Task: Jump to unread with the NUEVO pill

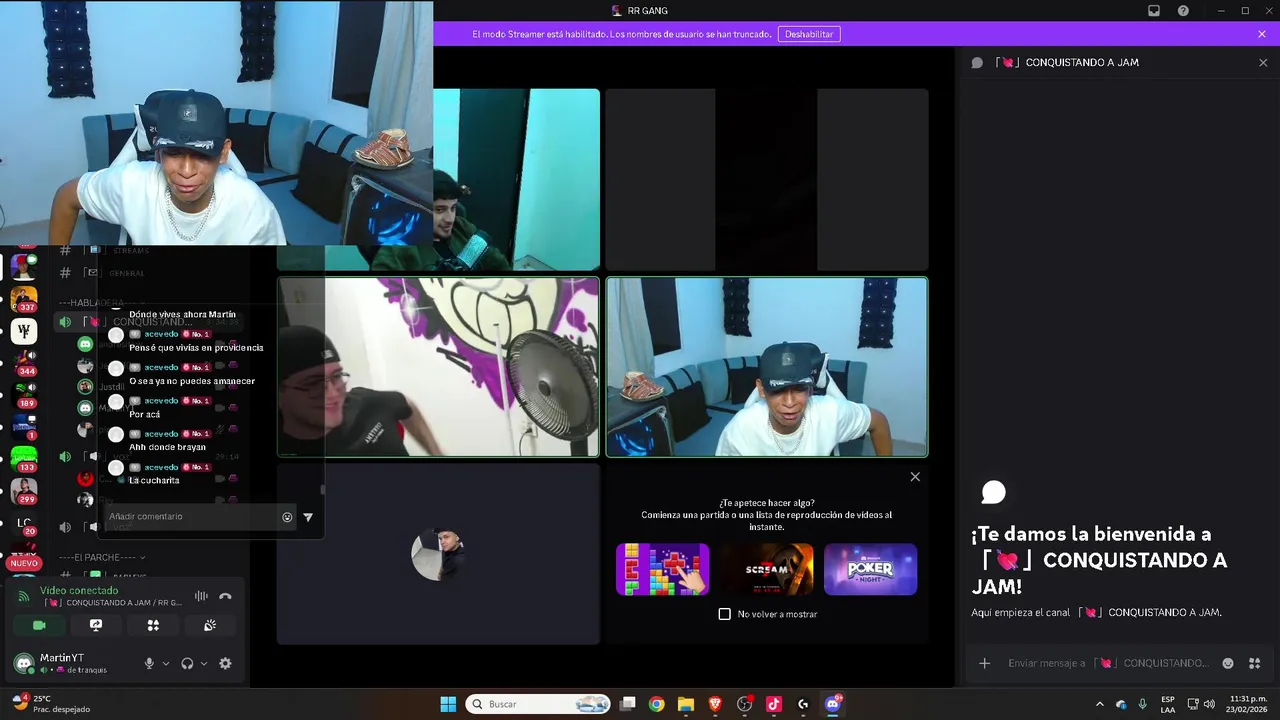Action: pyautogui.click(x=24, y=563)
